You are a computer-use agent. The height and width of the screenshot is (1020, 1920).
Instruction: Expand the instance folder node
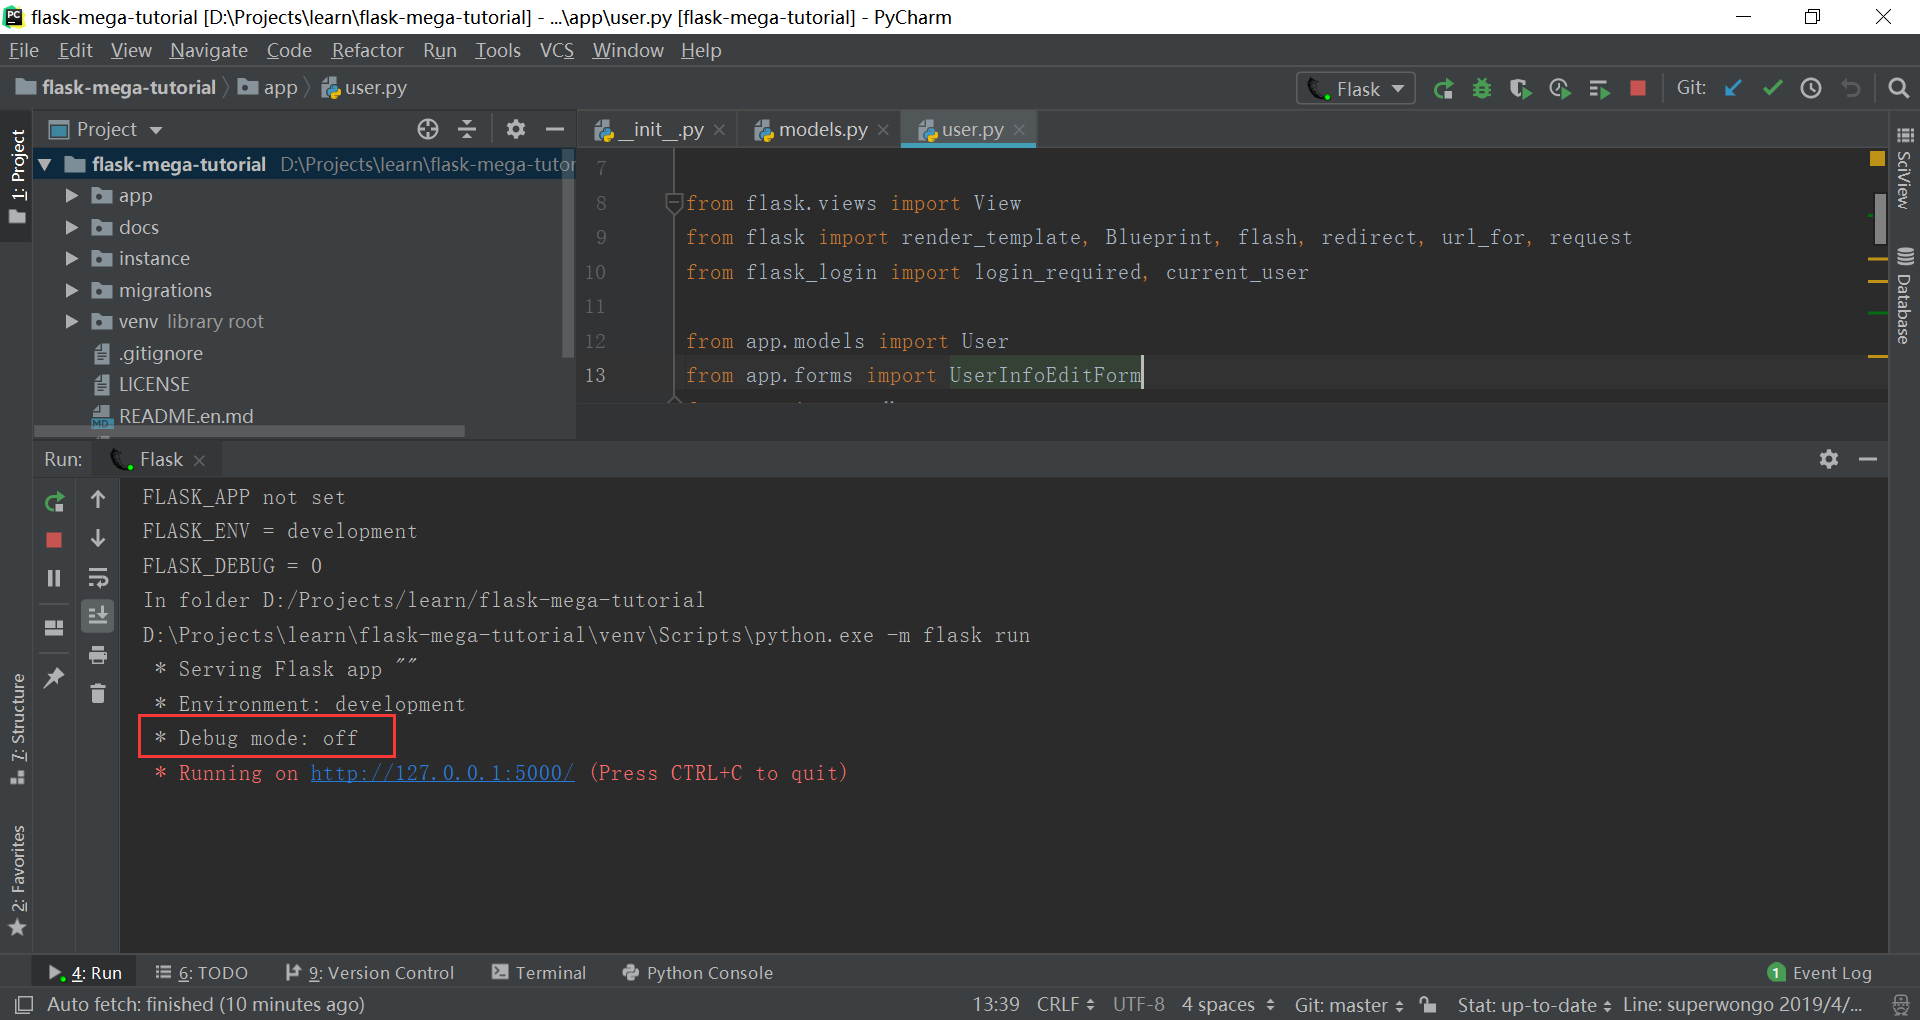[70, 258]
